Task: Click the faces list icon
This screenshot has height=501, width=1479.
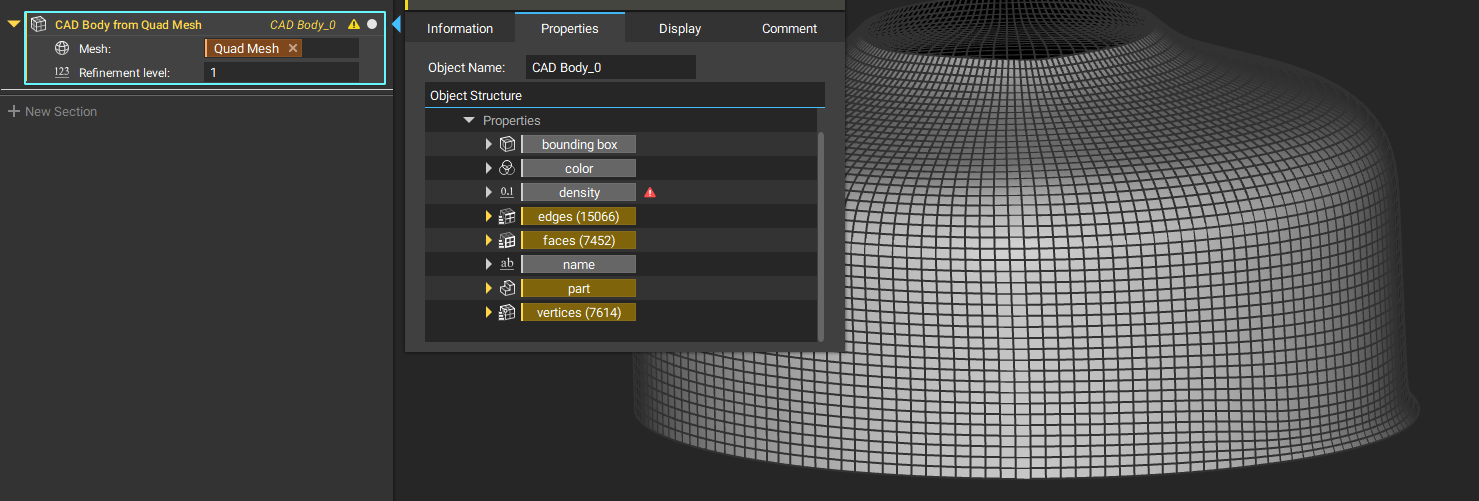Action: coord(507,240)
